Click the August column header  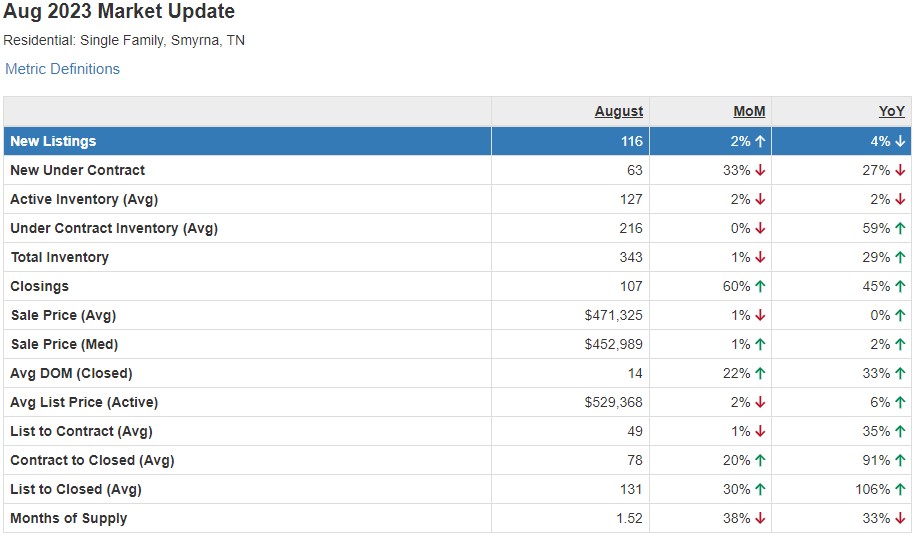[619, 111]
